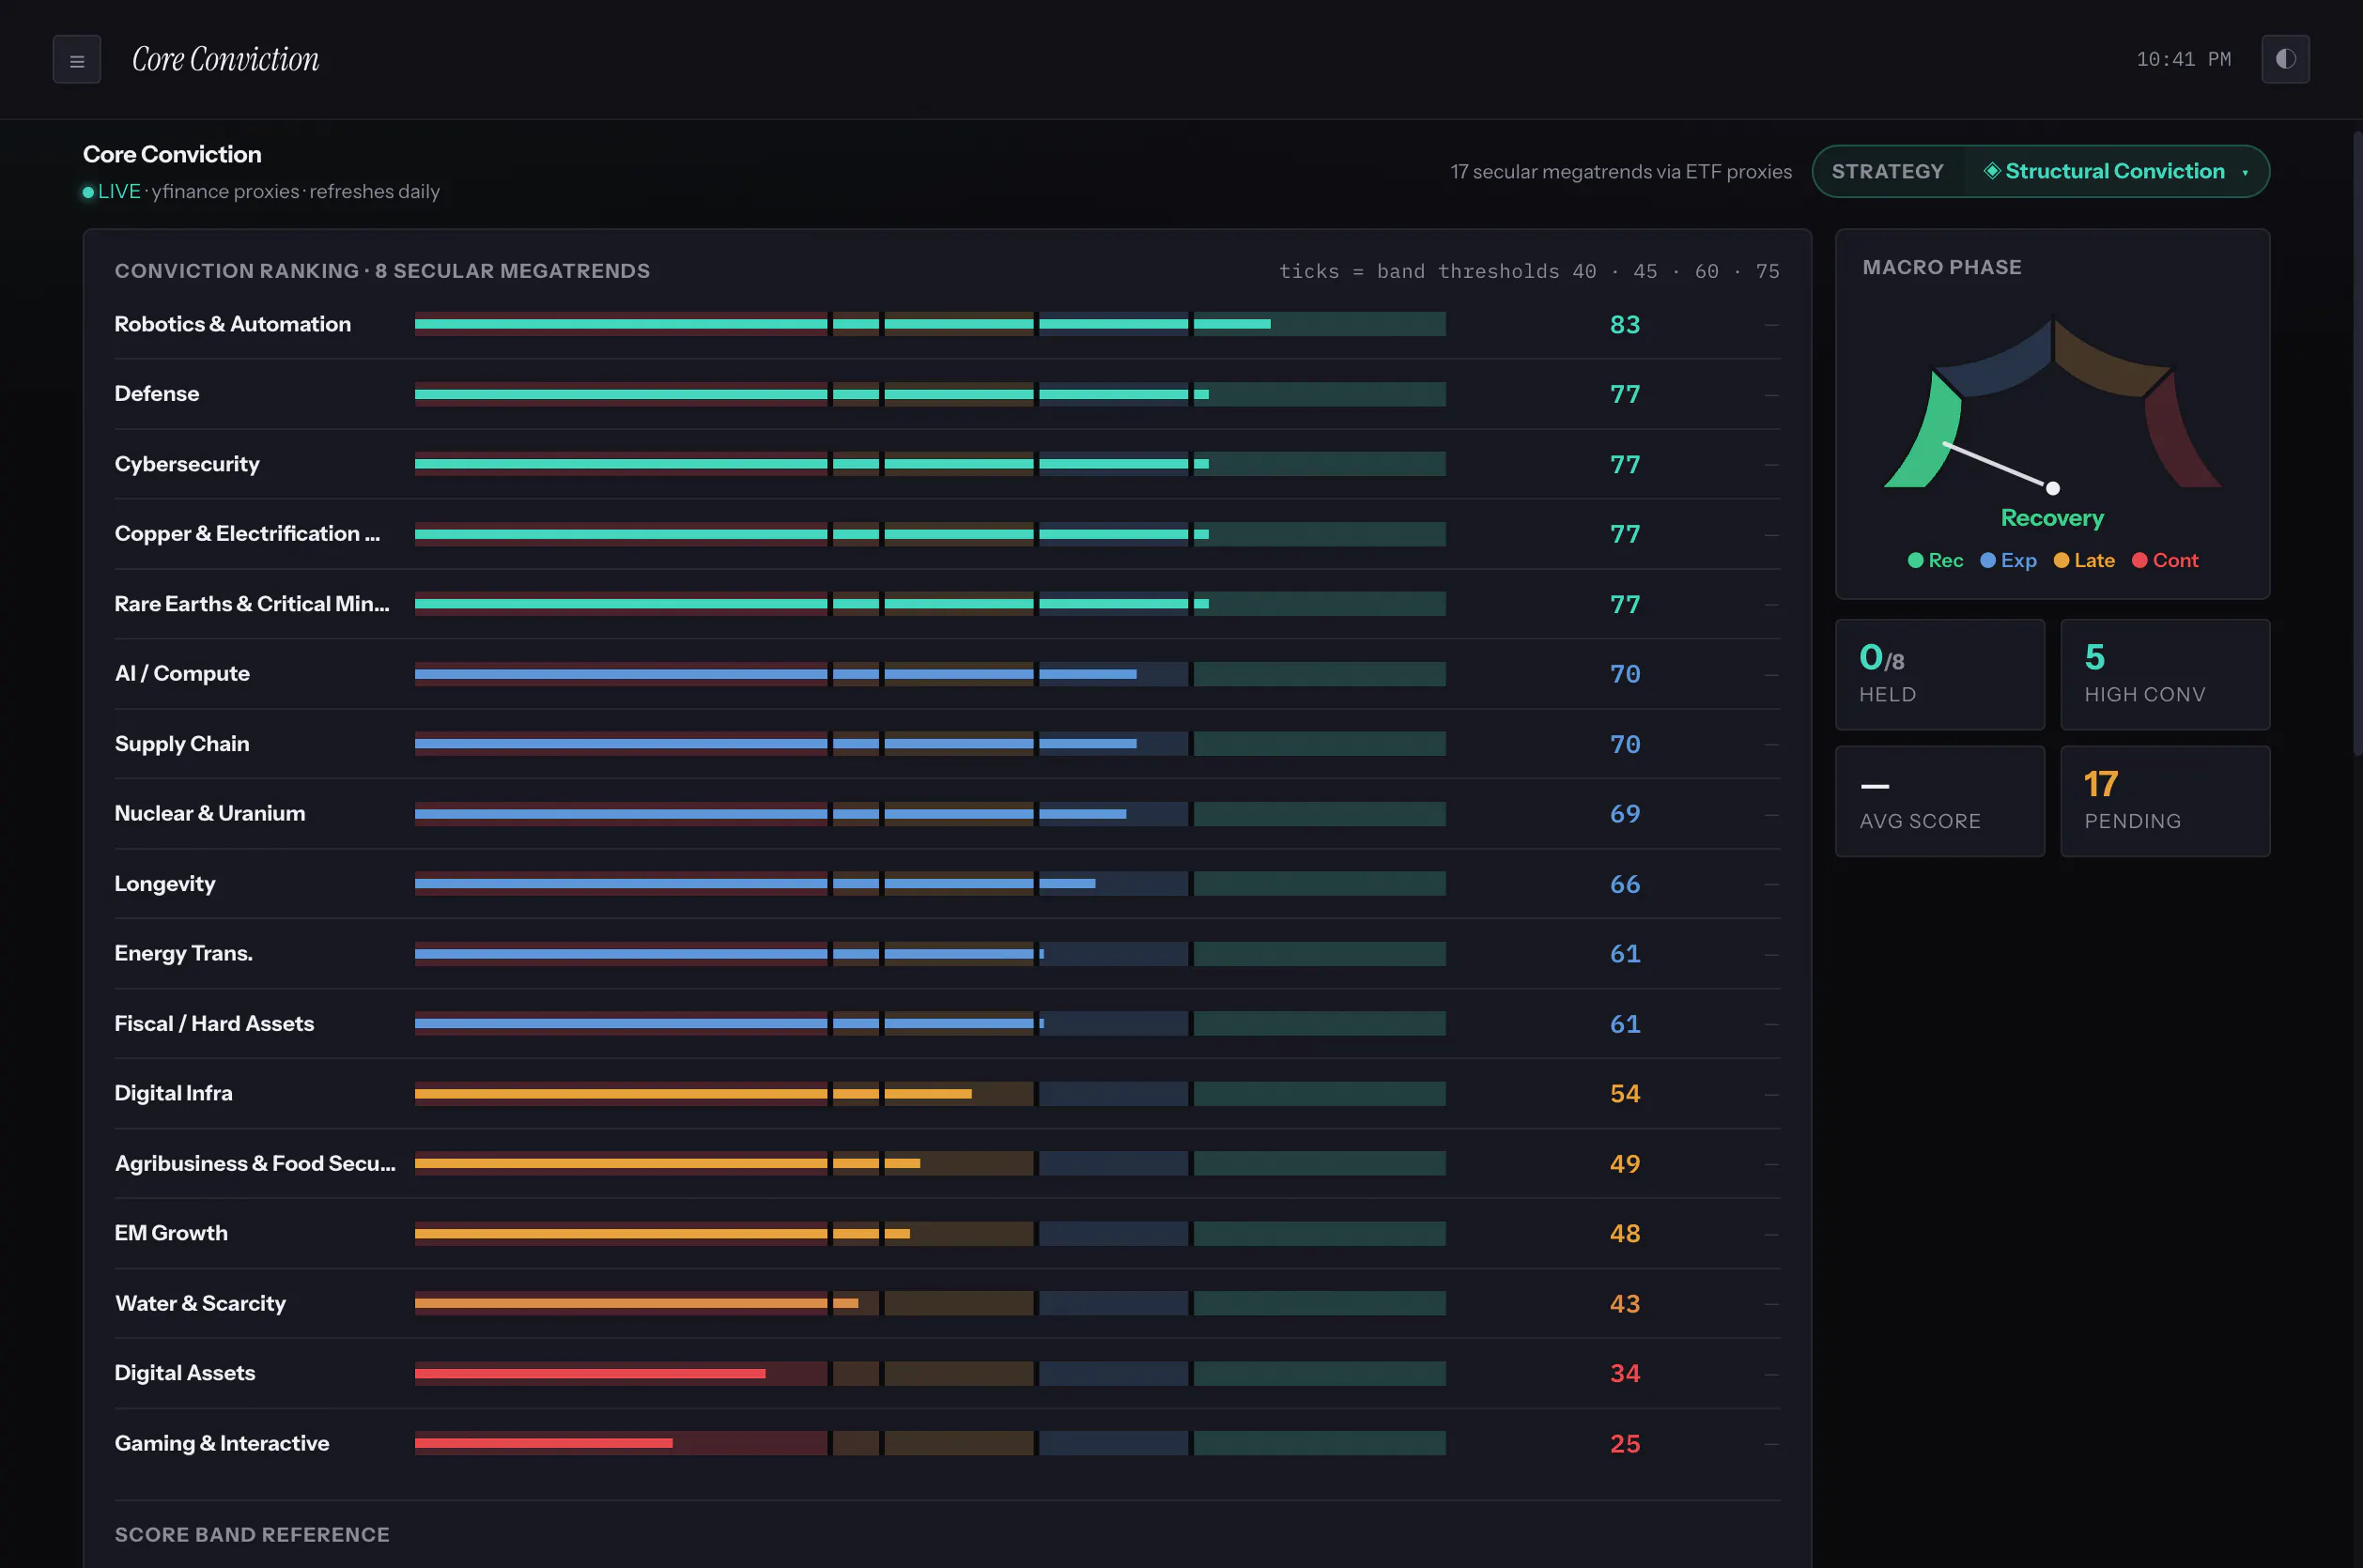Select the Supply Chain row
This screenshot has height=1568, width=2363.
(x=947, y=744)
